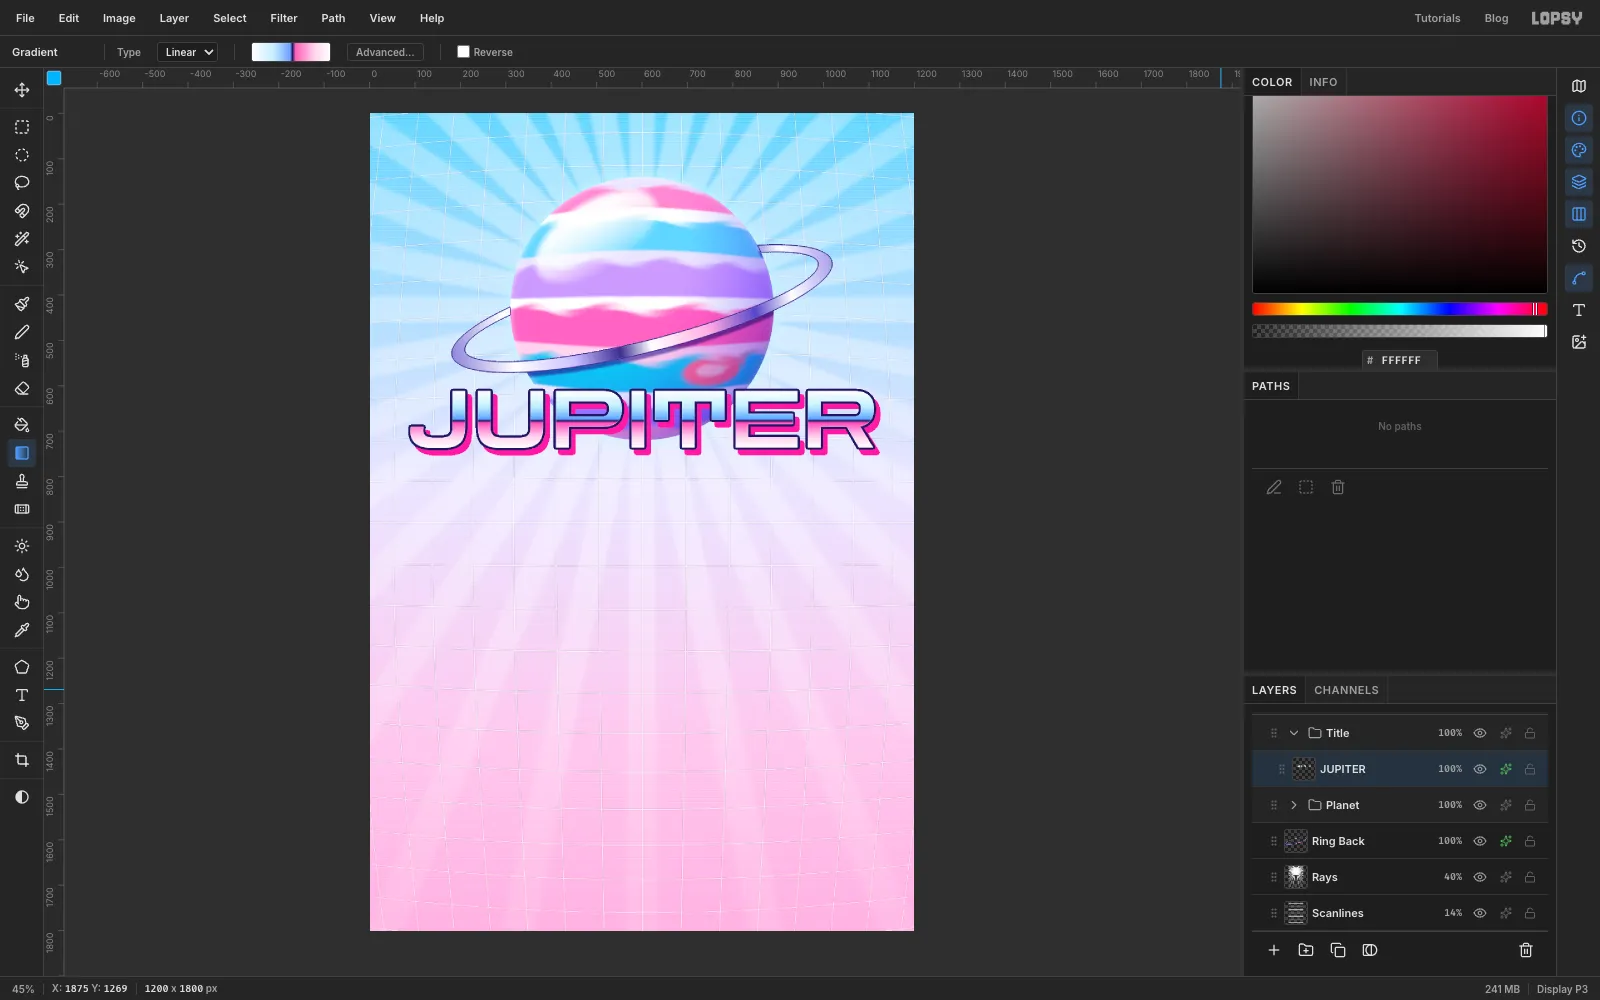
Task: Open the Layer menu
Action: point(174,18)
